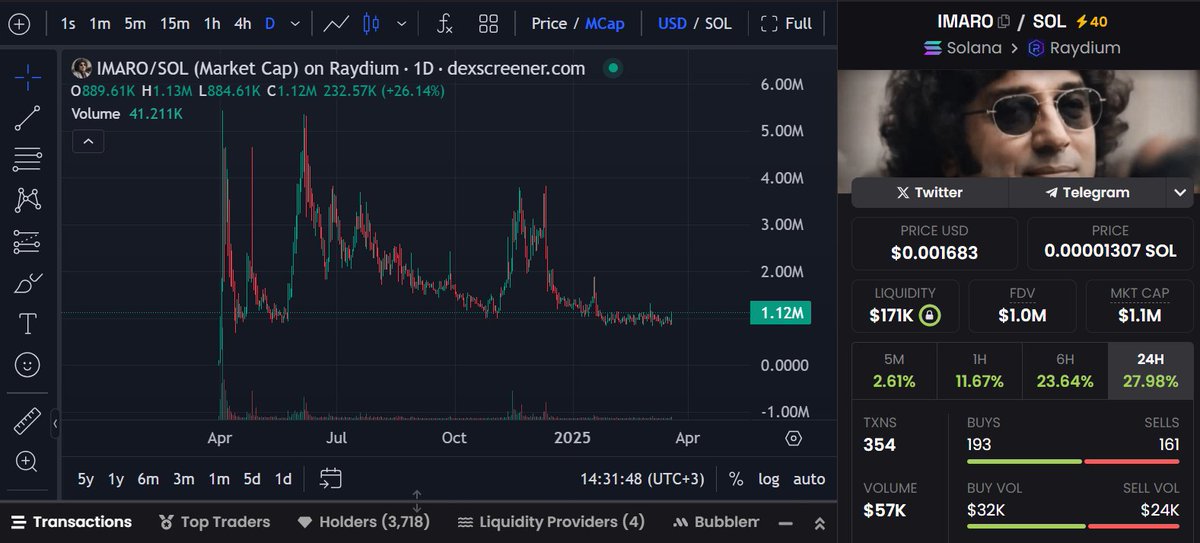Select the 15m timeframe

coord(175,23)
